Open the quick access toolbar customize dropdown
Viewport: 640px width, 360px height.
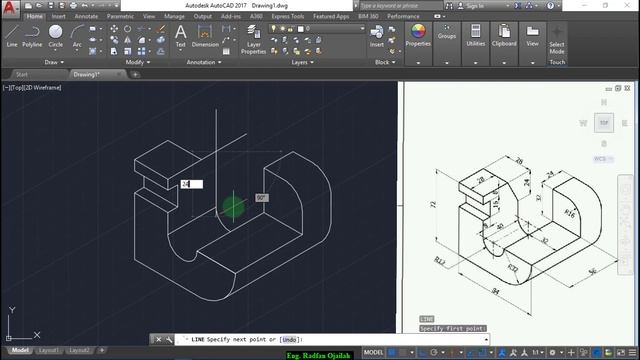point(116,6)
